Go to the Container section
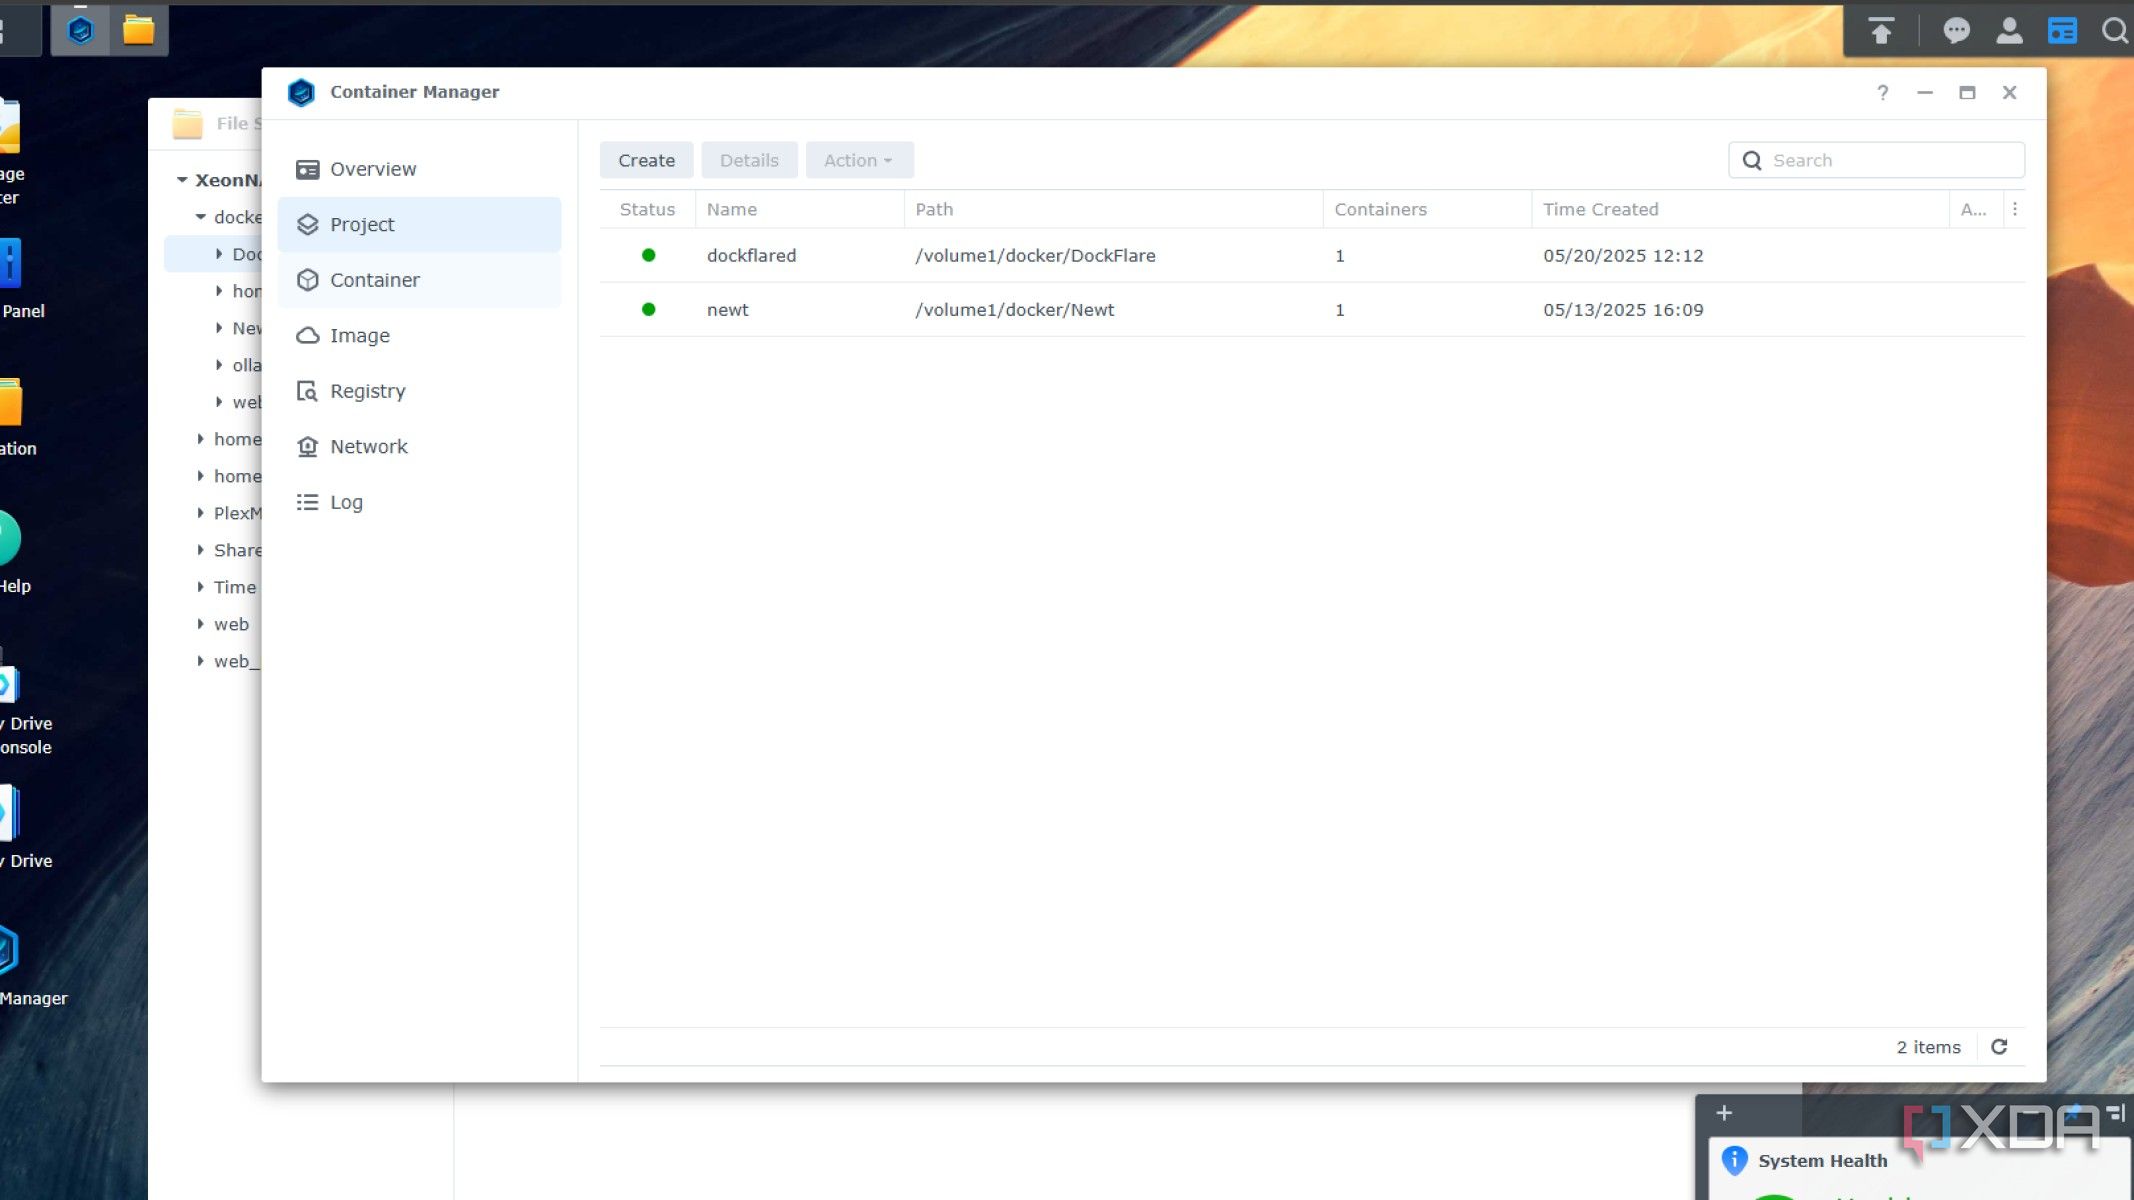2134x1200 pixels. (419, 280)
